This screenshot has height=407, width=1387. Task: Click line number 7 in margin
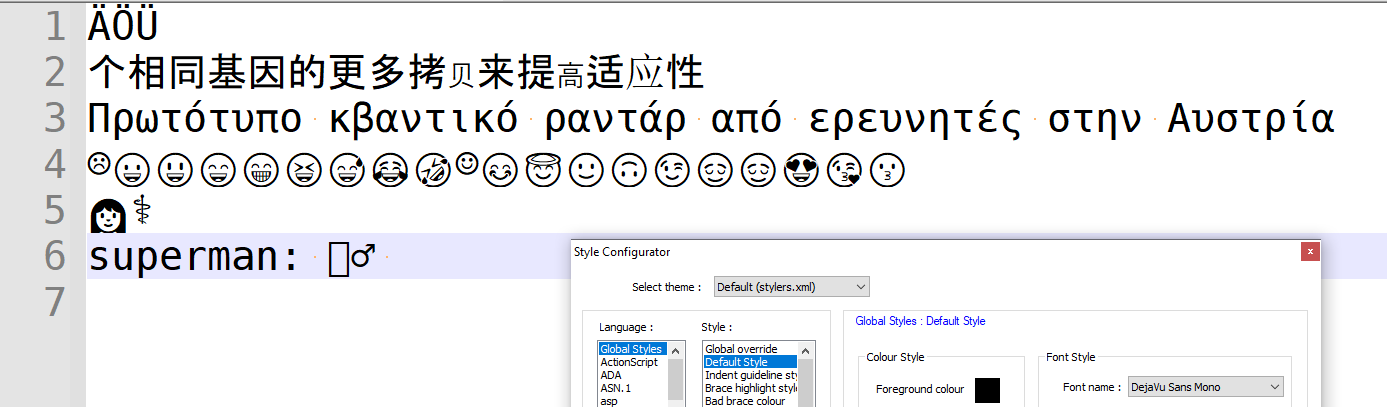57,302
